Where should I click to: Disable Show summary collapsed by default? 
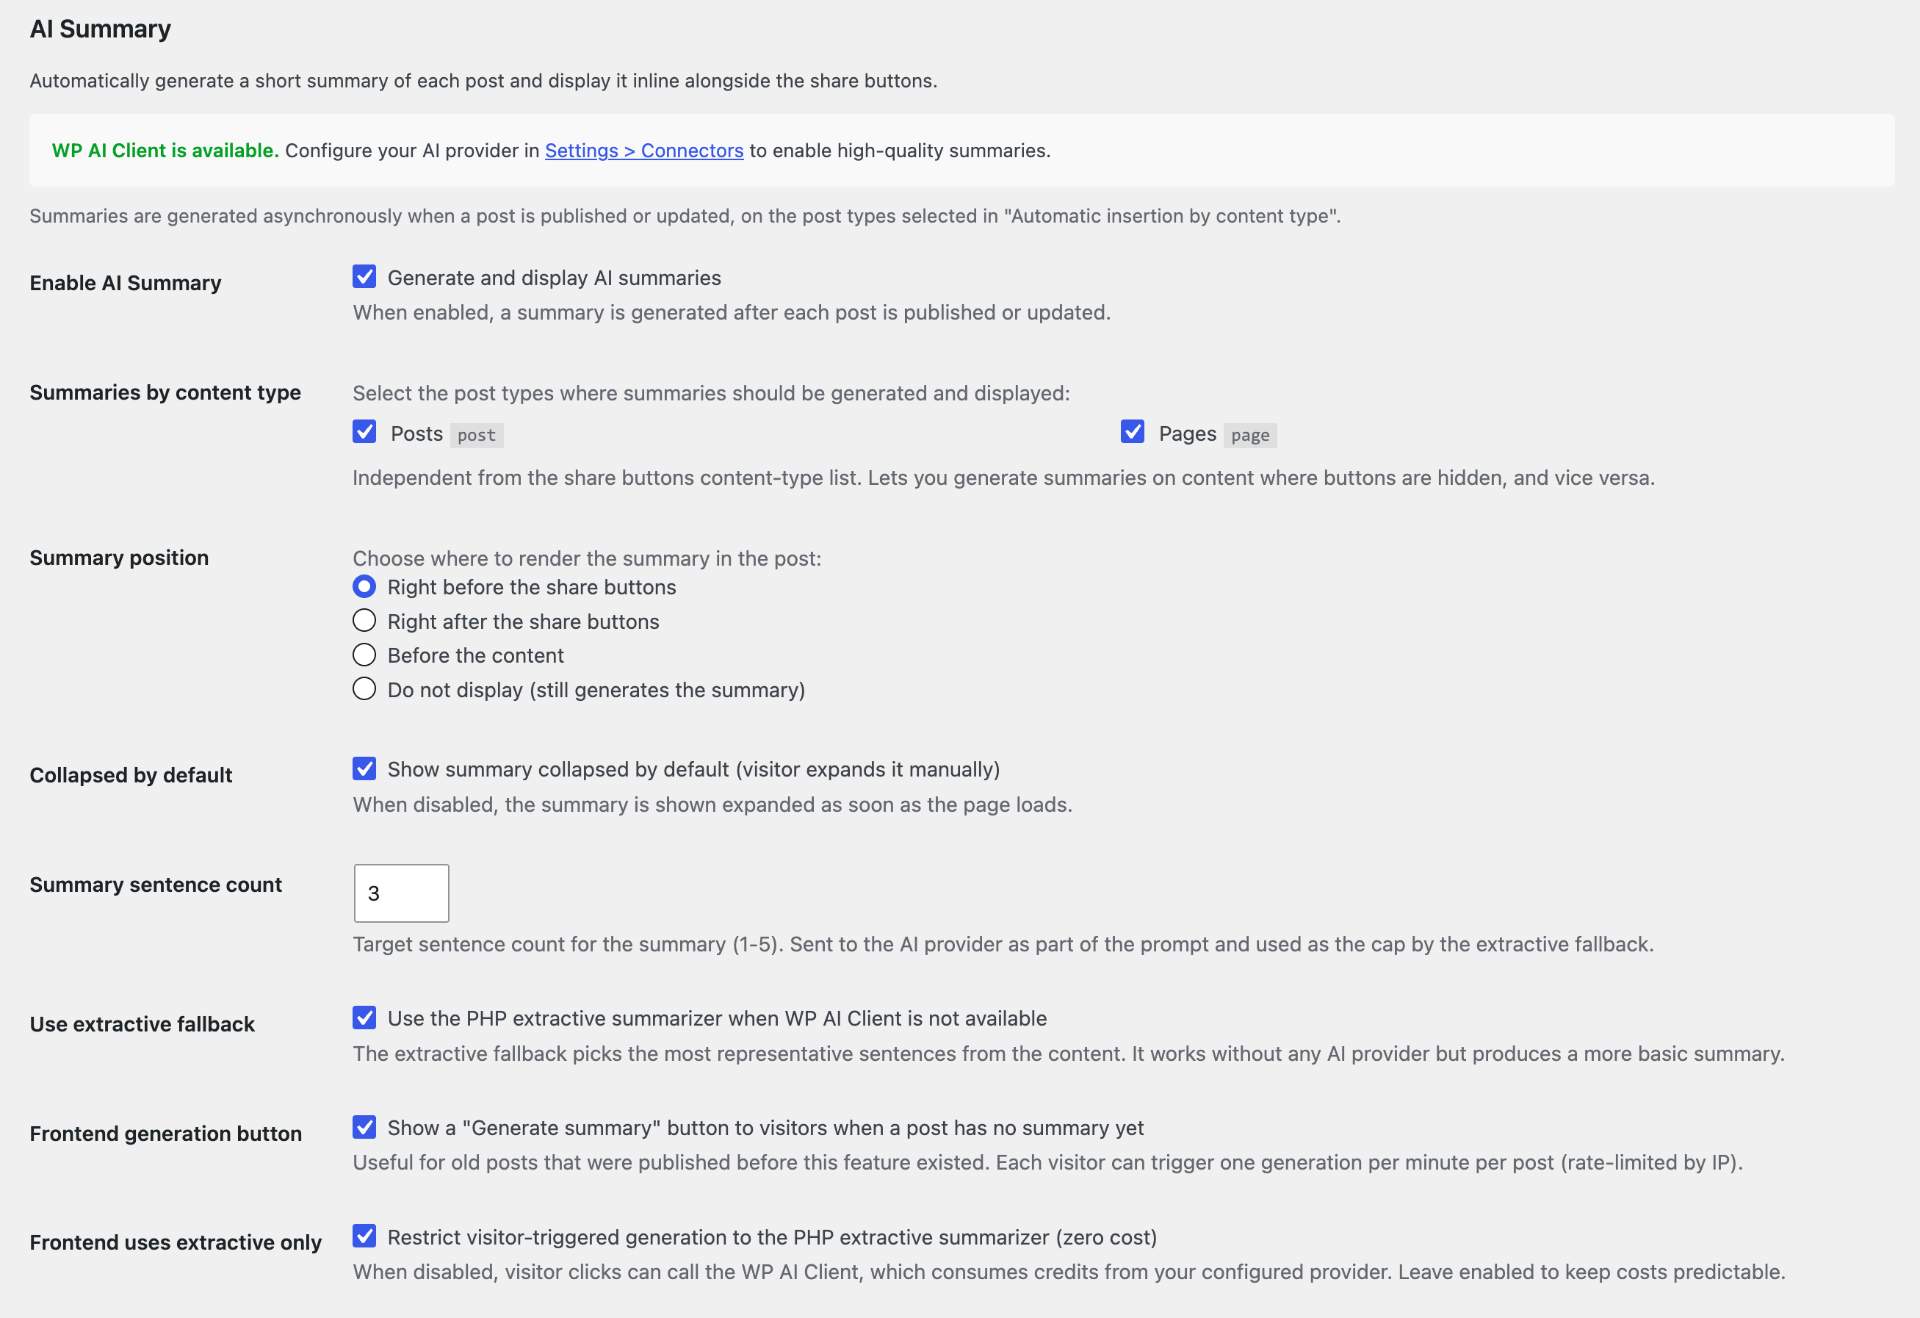click(364, 769)
